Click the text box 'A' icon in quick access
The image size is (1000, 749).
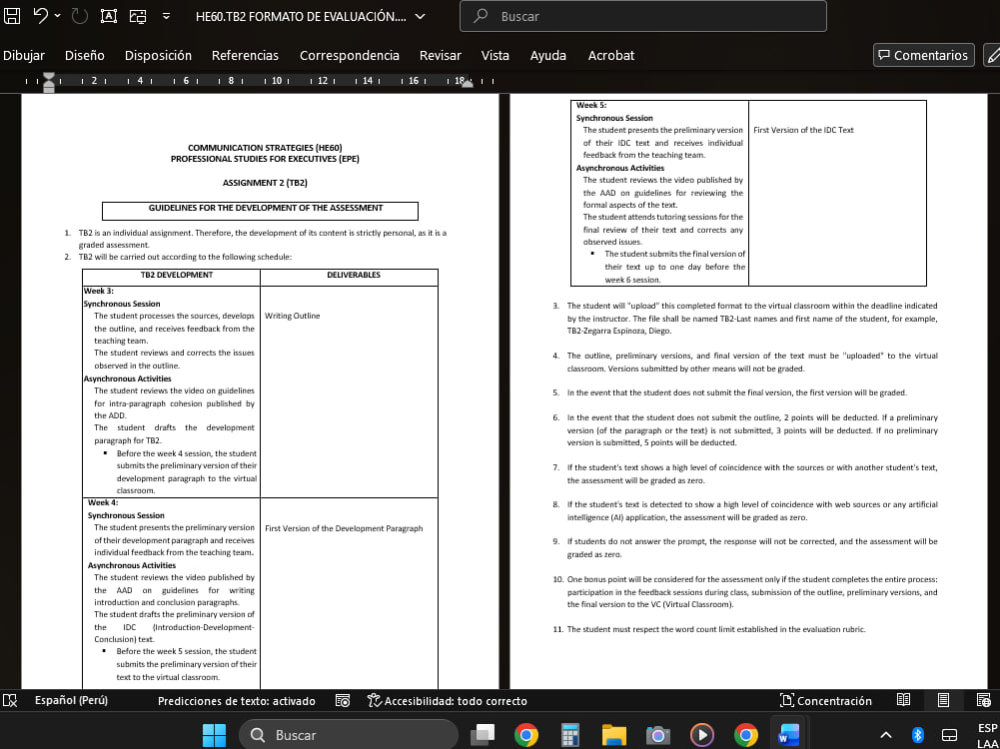coord(108,16)
